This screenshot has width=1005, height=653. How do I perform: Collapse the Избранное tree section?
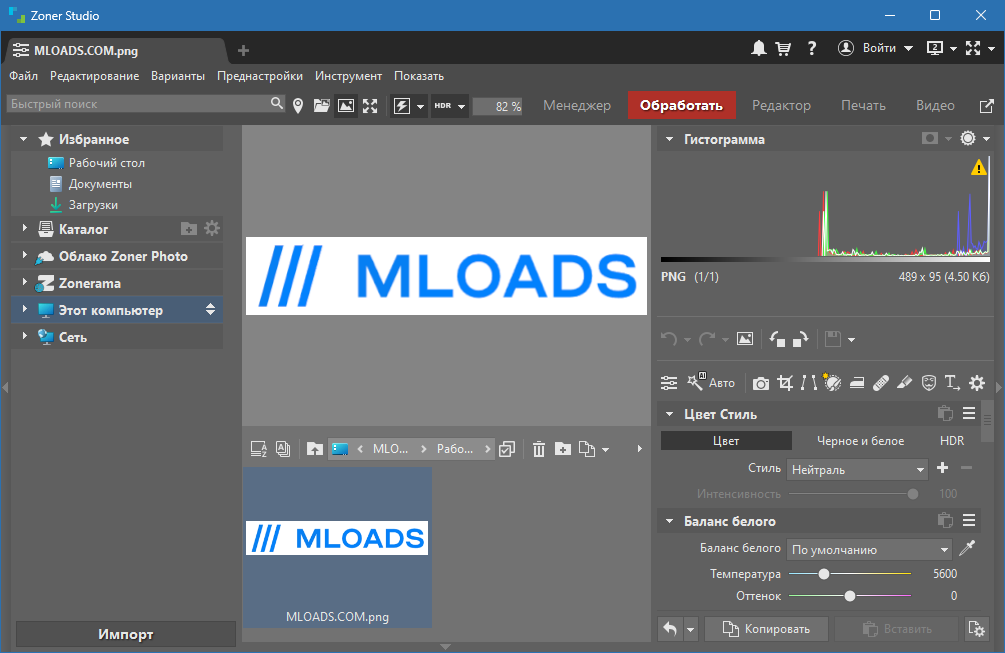24,139
